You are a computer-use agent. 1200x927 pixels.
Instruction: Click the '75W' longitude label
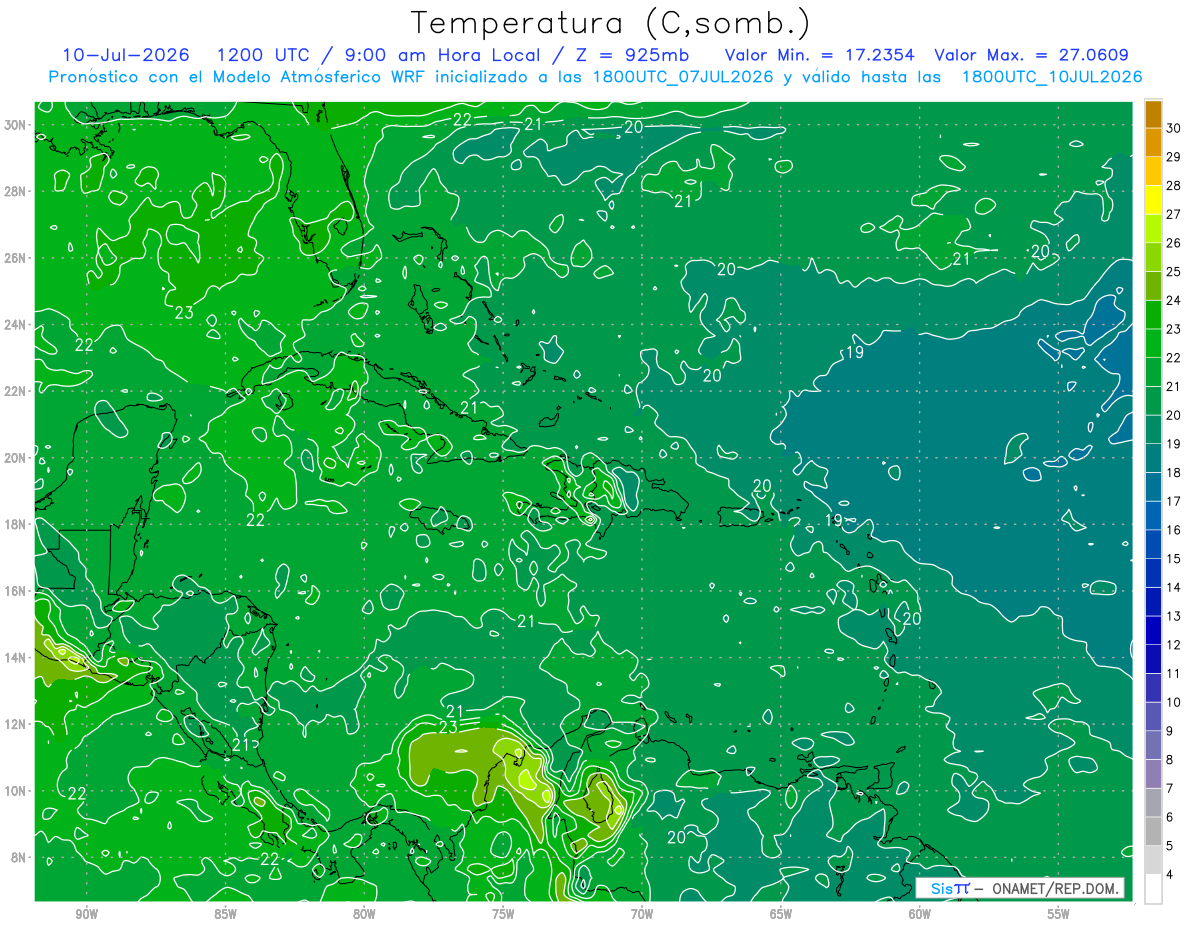click(503, 915)
